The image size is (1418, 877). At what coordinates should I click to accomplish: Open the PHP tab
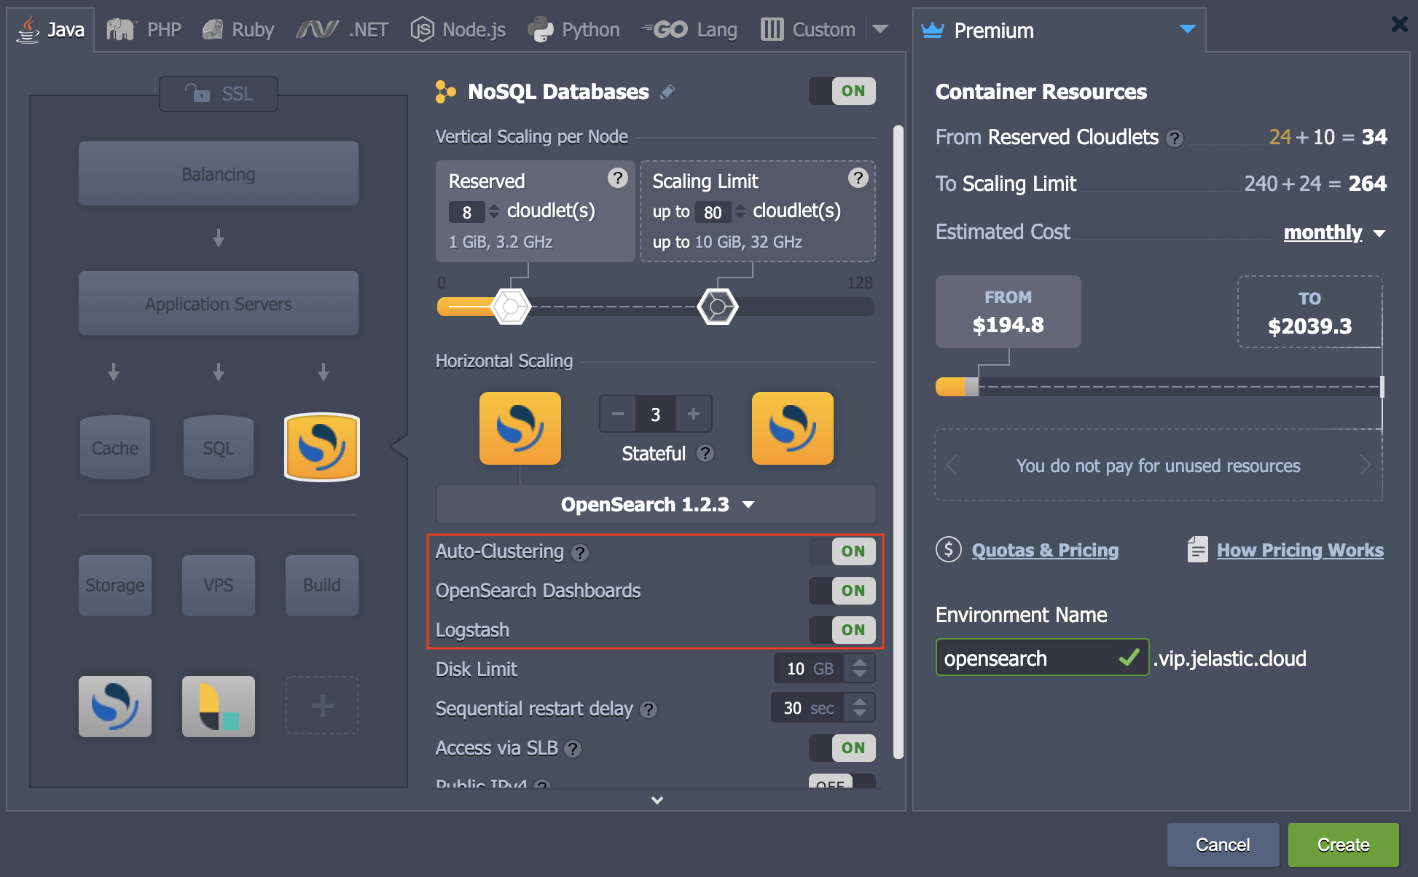[144, 29]
